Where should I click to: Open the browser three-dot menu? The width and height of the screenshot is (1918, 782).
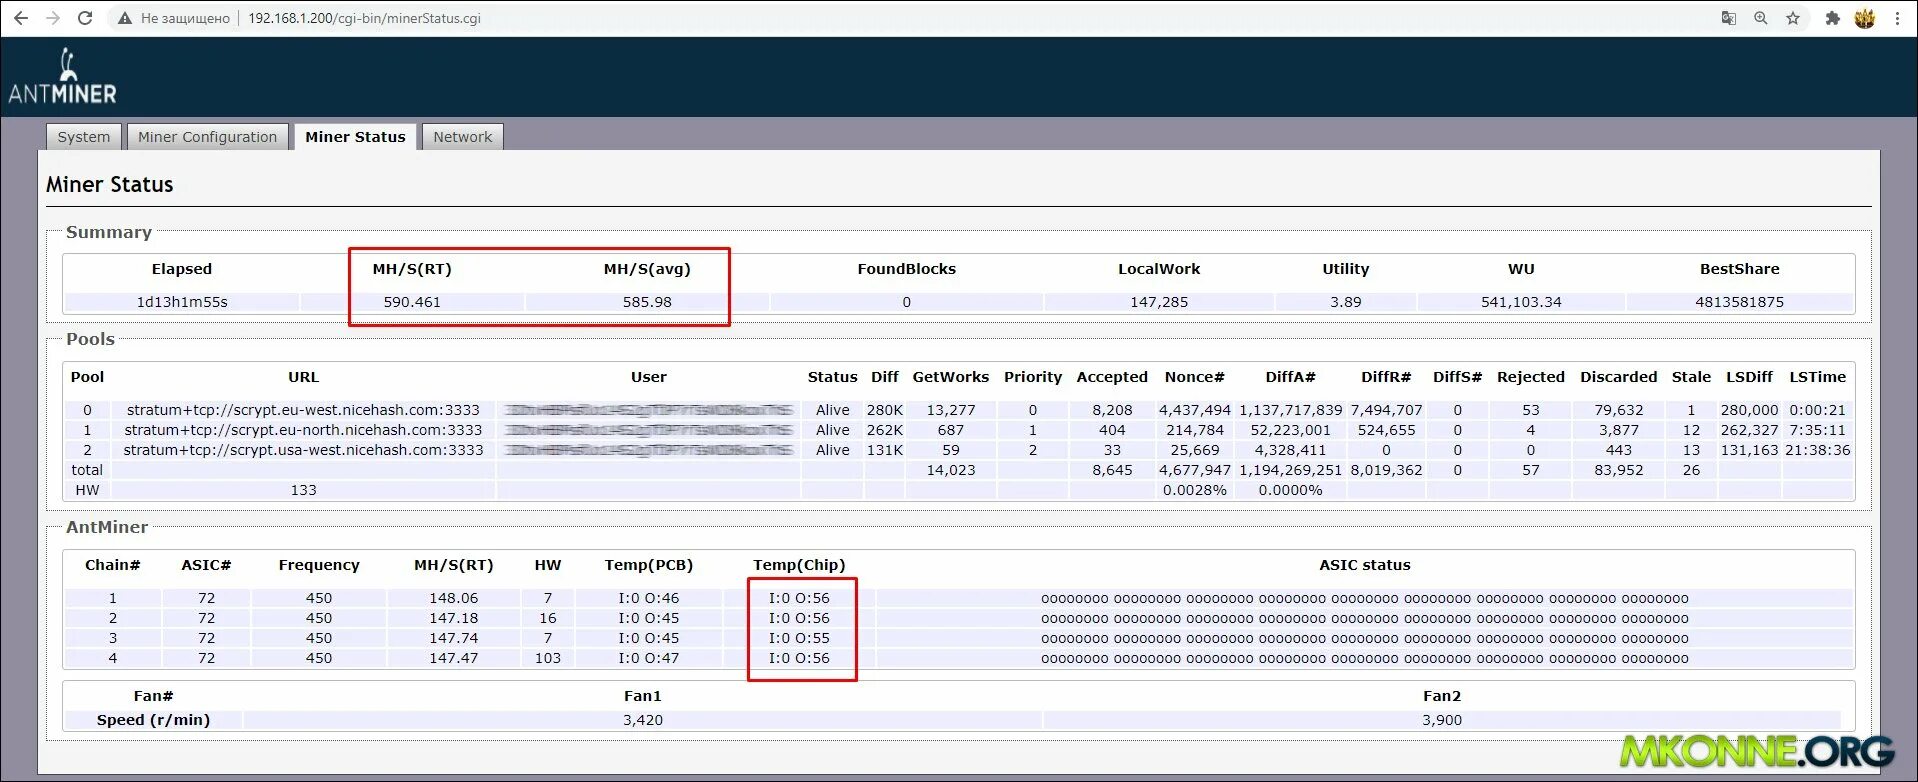[1897, 18]
